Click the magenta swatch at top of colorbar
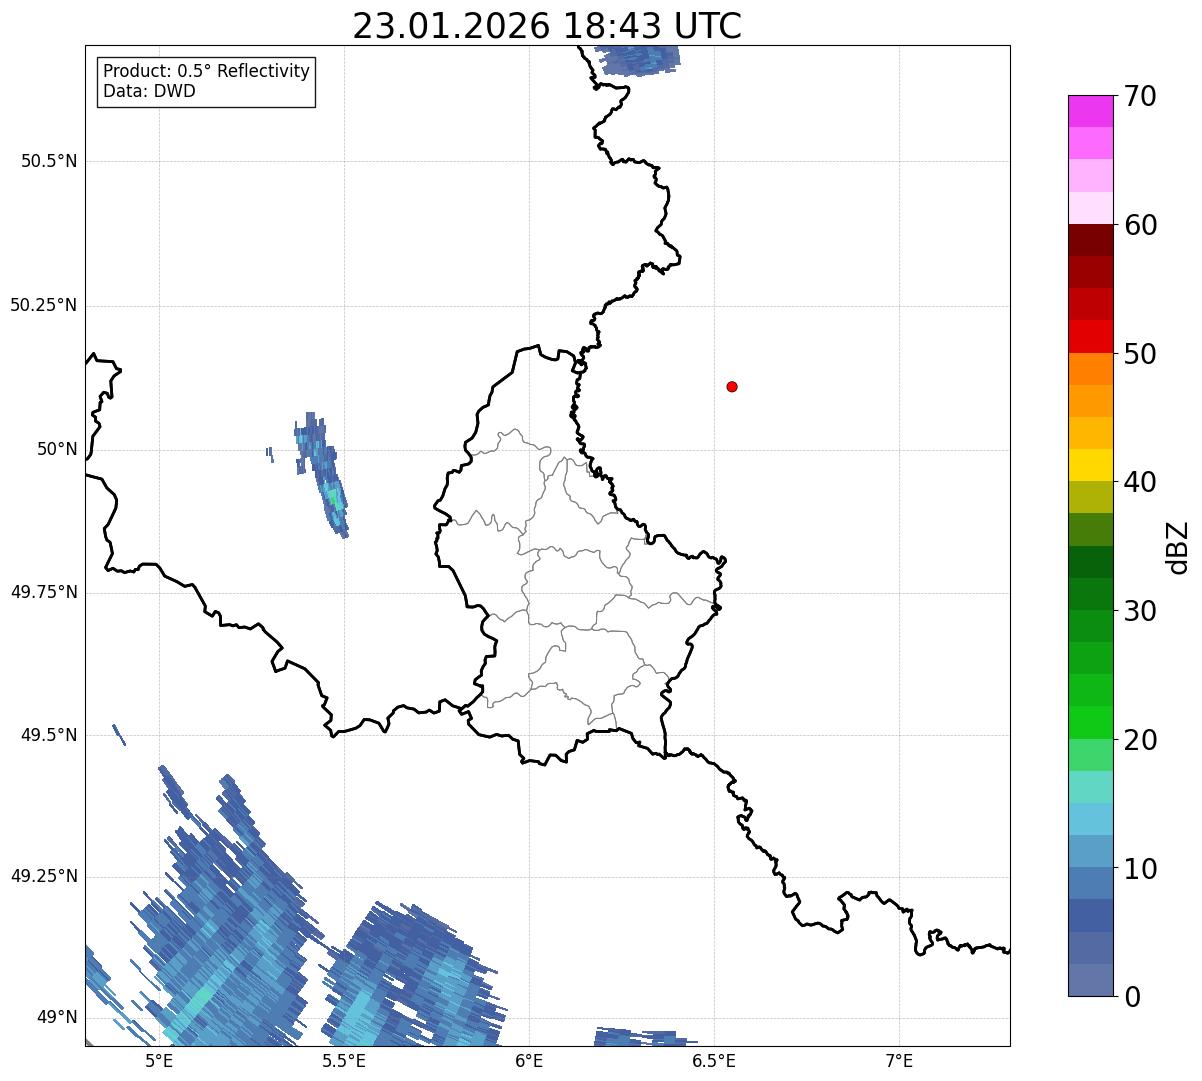 tap(1090, 111)
